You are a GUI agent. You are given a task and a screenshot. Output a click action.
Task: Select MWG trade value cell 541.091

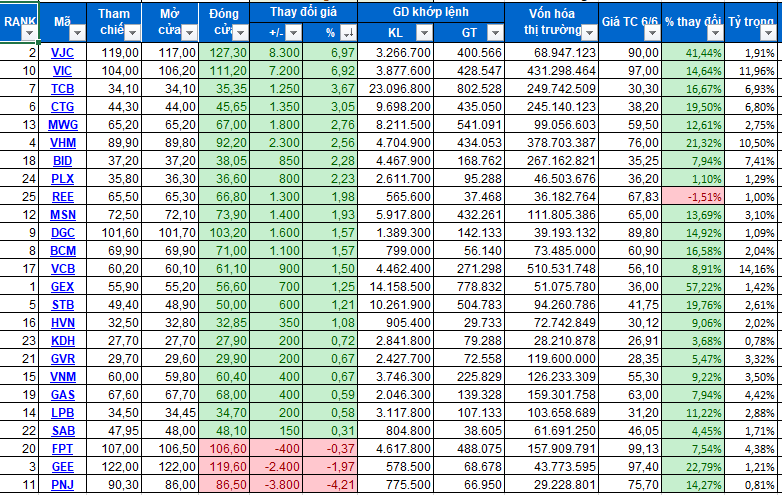tap(469, 125)
